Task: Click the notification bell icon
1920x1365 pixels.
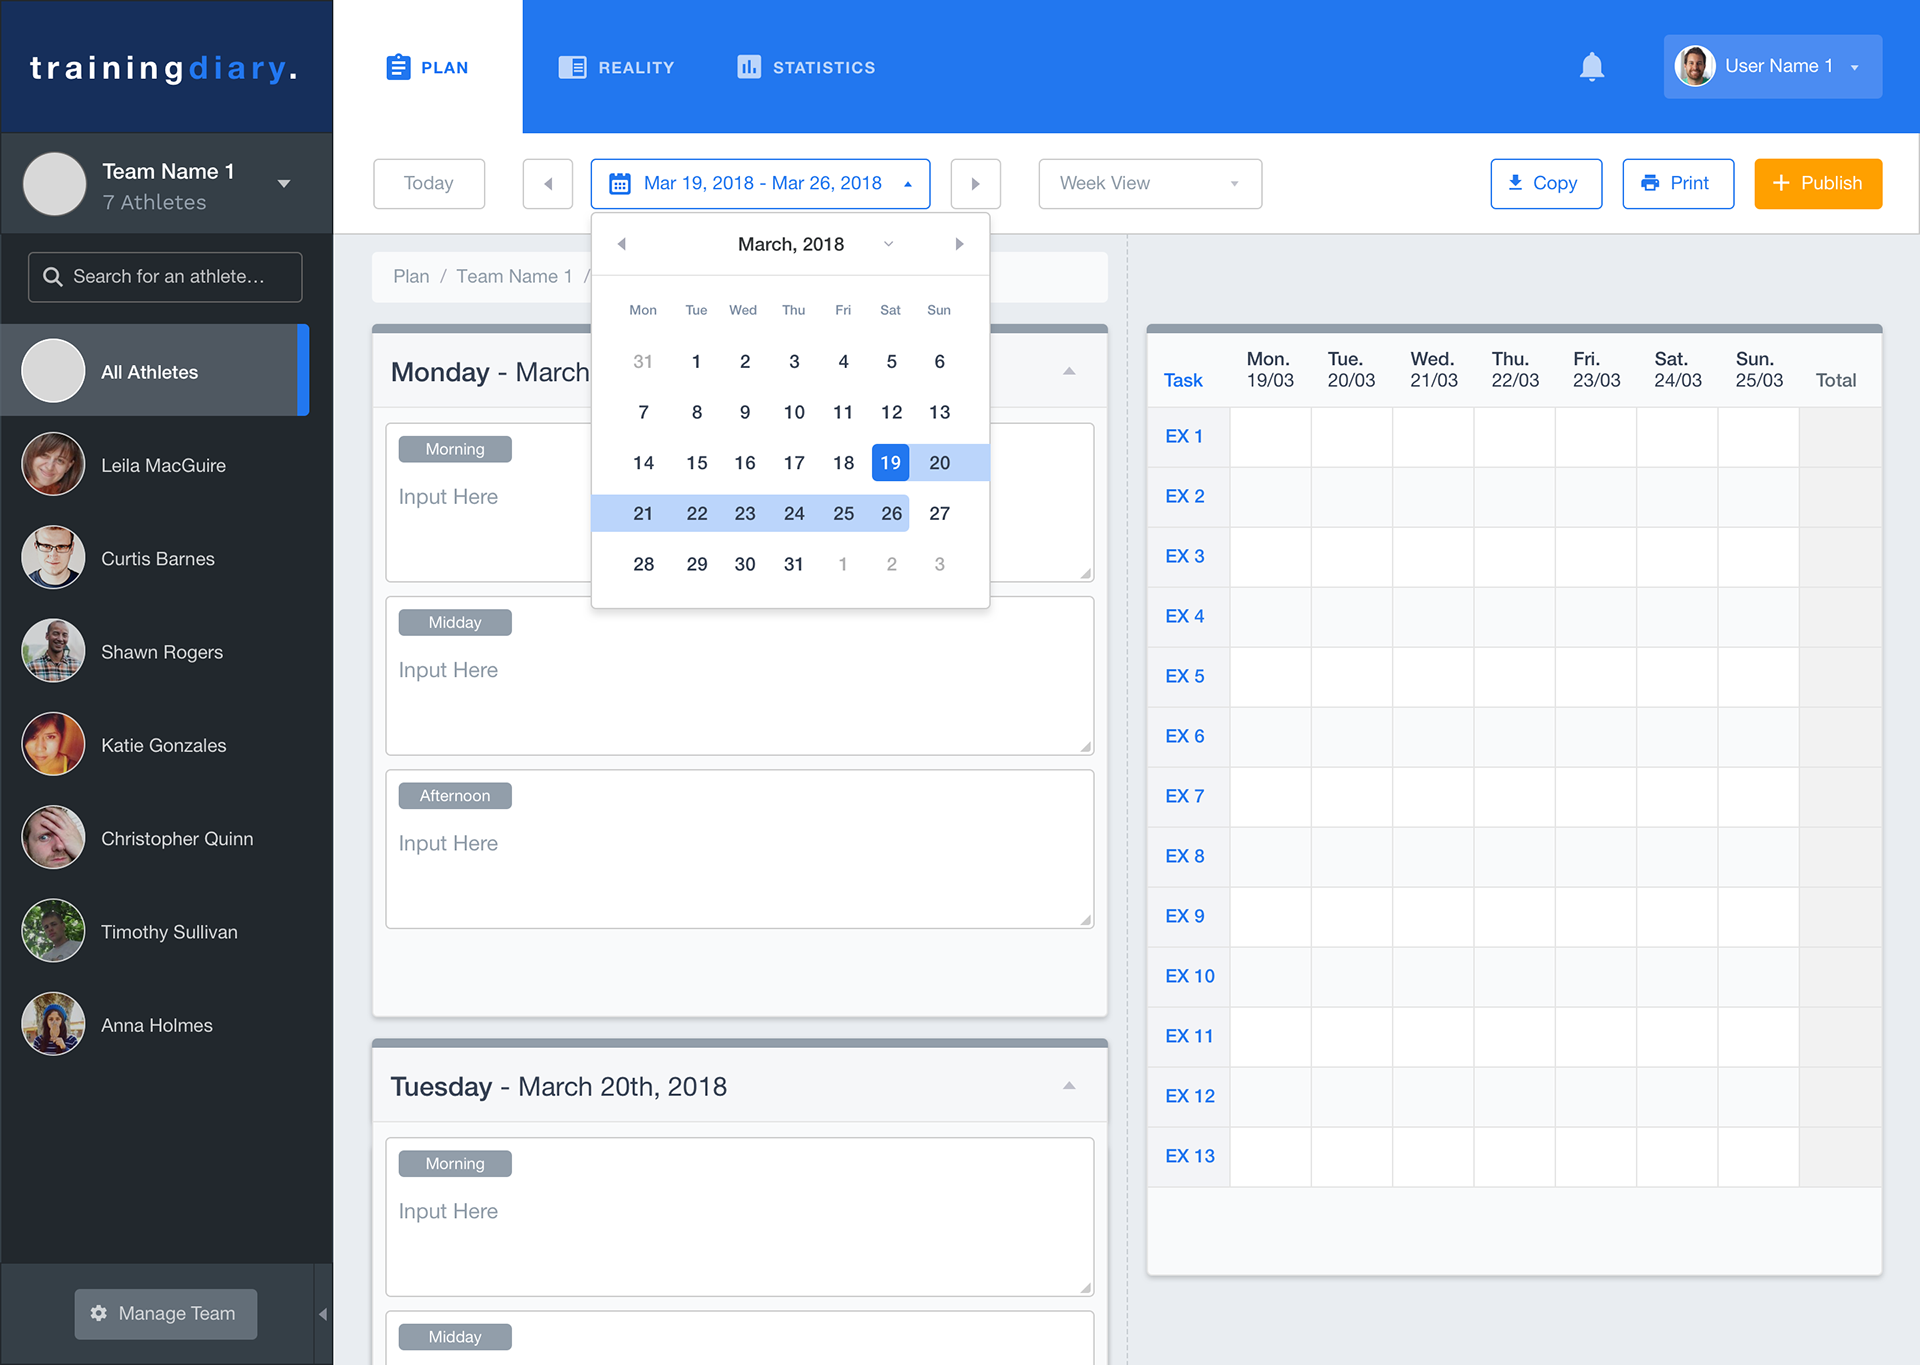Action: click(x=1591, y=67)
